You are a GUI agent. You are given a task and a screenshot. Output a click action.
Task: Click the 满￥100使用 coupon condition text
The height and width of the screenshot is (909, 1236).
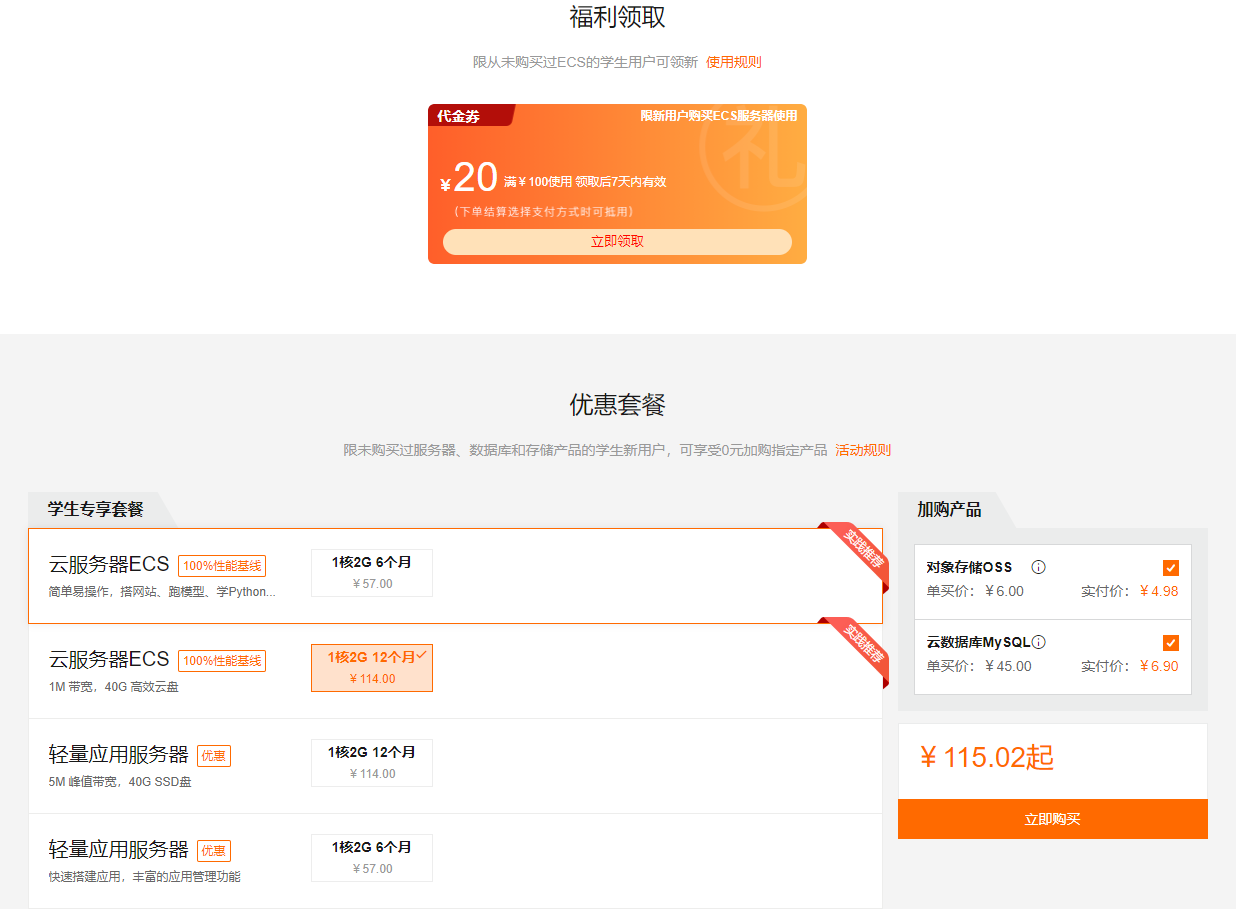(x=538, y=182)
